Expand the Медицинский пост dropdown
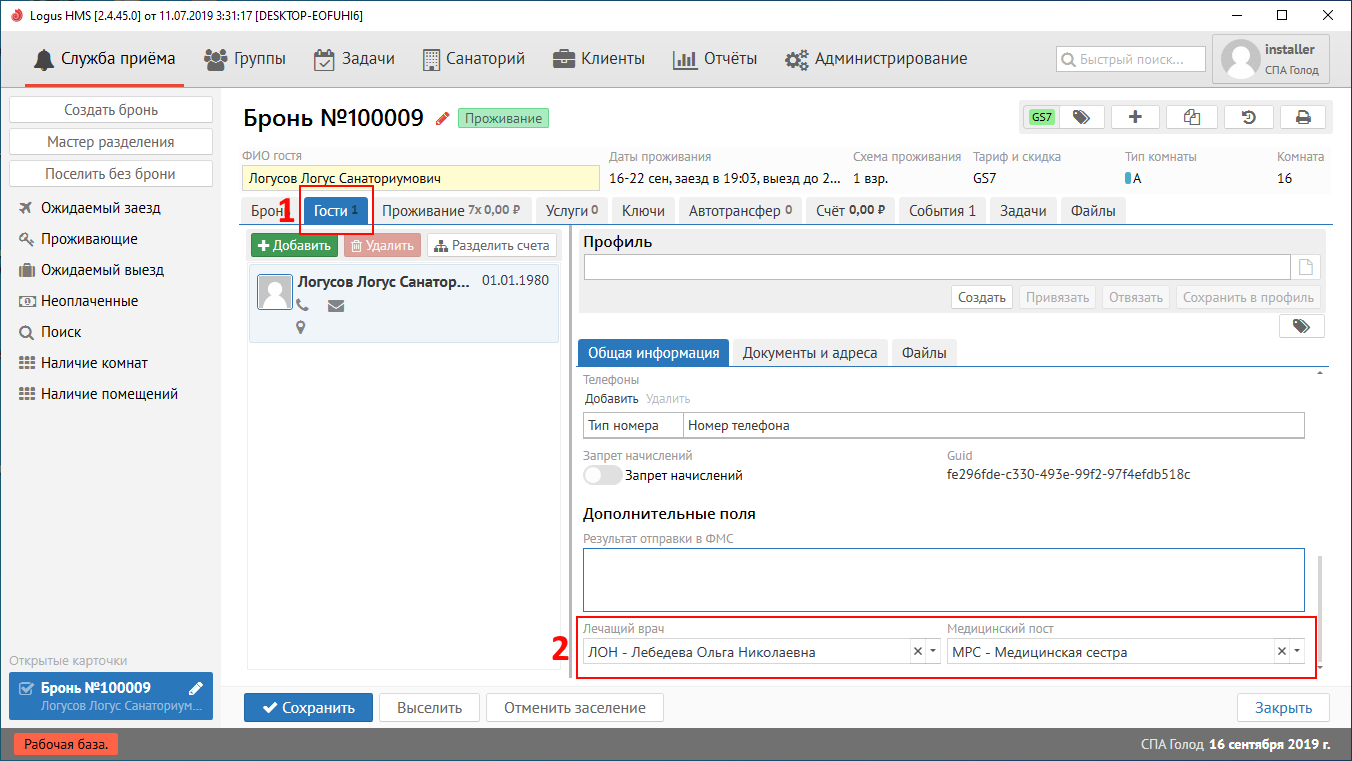Image resolution: width=1352 pixels, height=761 pixels. click(1297, 652)
